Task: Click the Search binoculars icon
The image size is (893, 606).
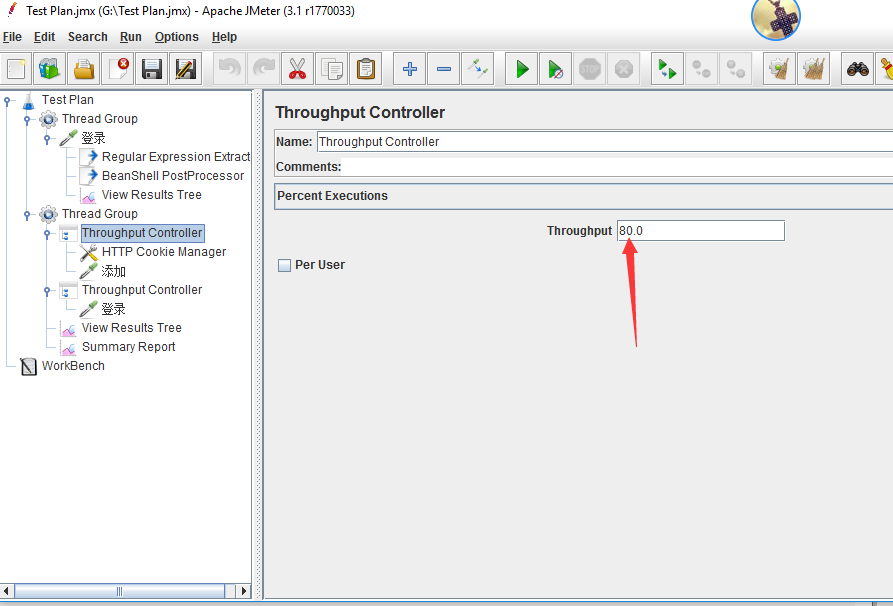Action: click(x=857, y=69)
